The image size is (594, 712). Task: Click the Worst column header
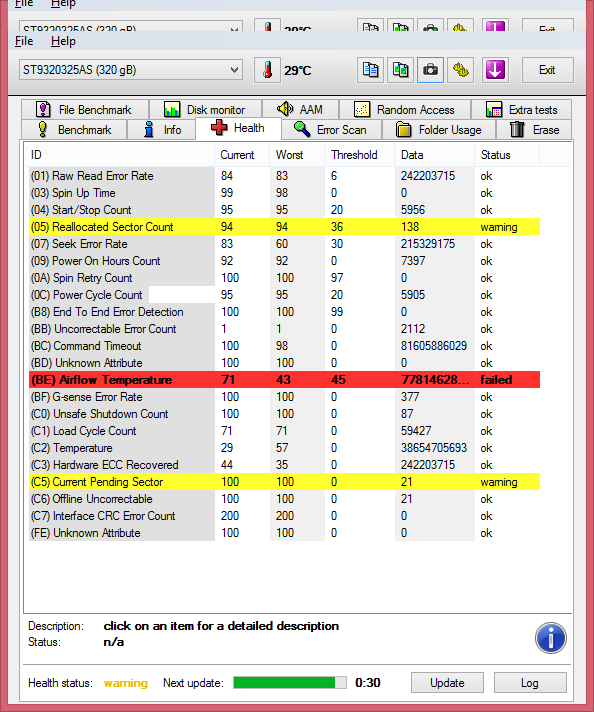point(297,155)
